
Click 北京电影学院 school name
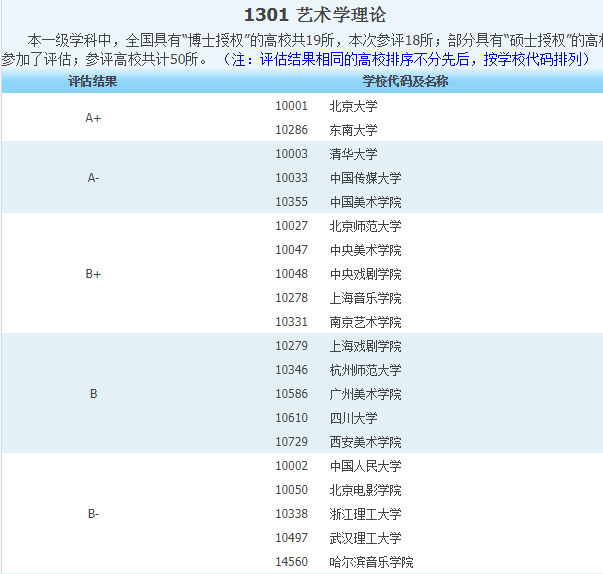(365, 490)
